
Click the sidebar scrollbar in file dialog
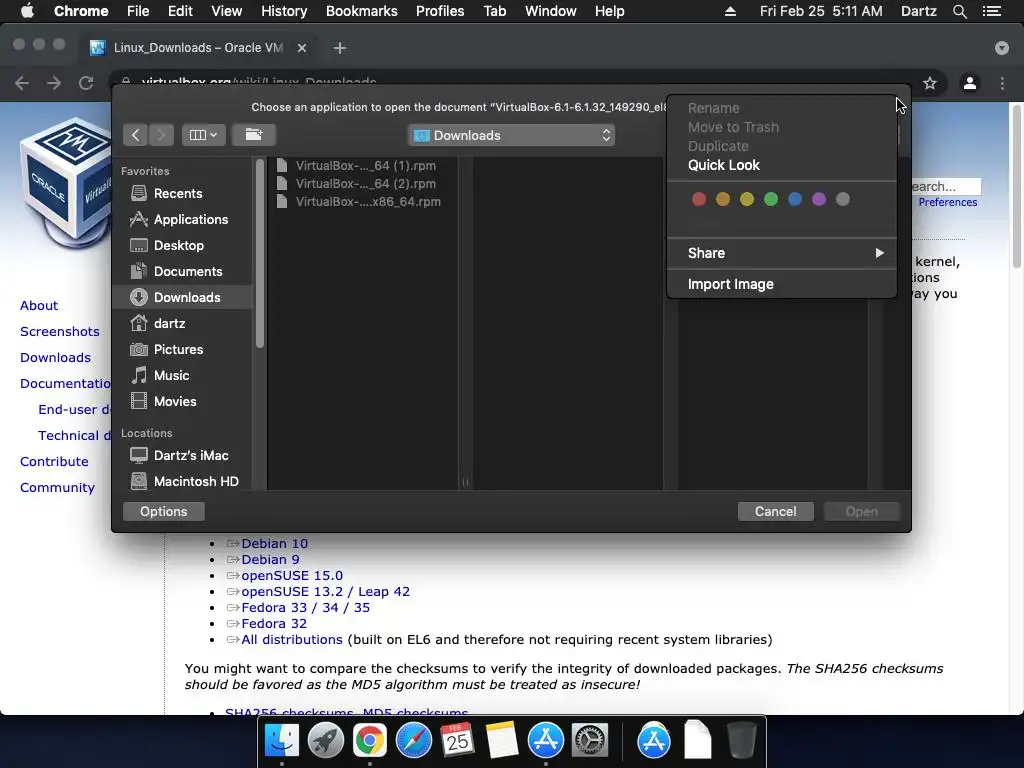click(260, 253)
